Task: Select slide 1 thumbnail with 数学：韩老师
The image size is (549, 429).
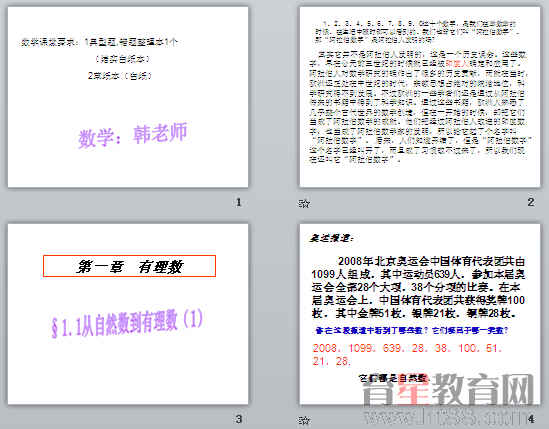Action: pyautogui.click(x=128, y=97)
